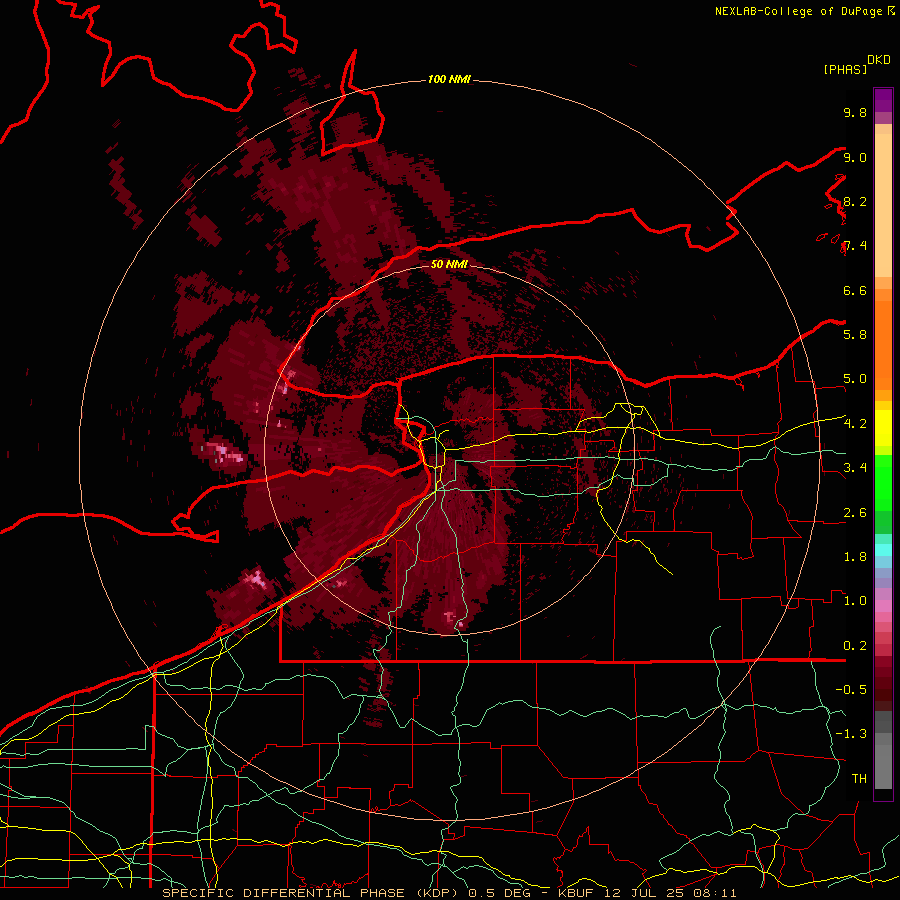
Task: Click the purple top segment of color scale
Action: click(883, 100)
